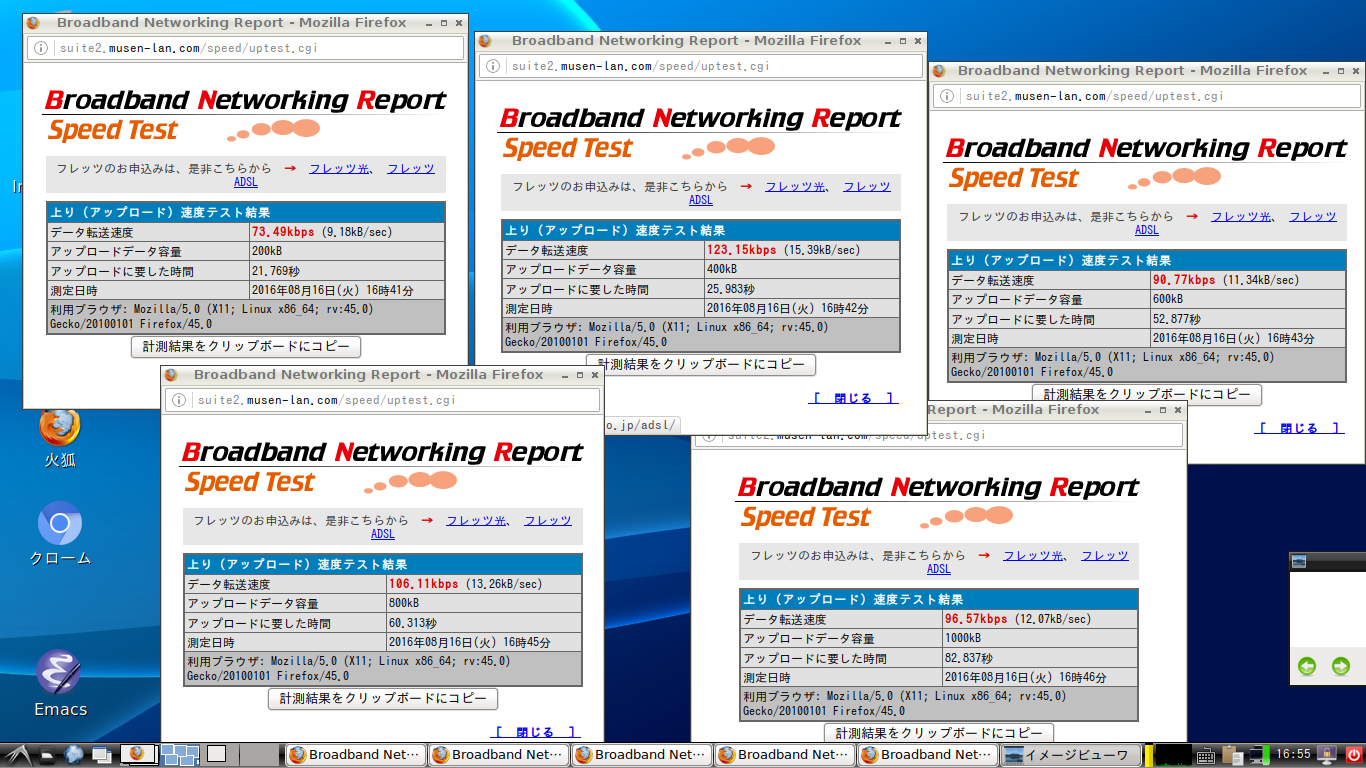Image resolution: width=1366 pixels, height=768 pixels.
Task: Click the 16時41分 measurement date cell
Action: [x=346, y=290]
